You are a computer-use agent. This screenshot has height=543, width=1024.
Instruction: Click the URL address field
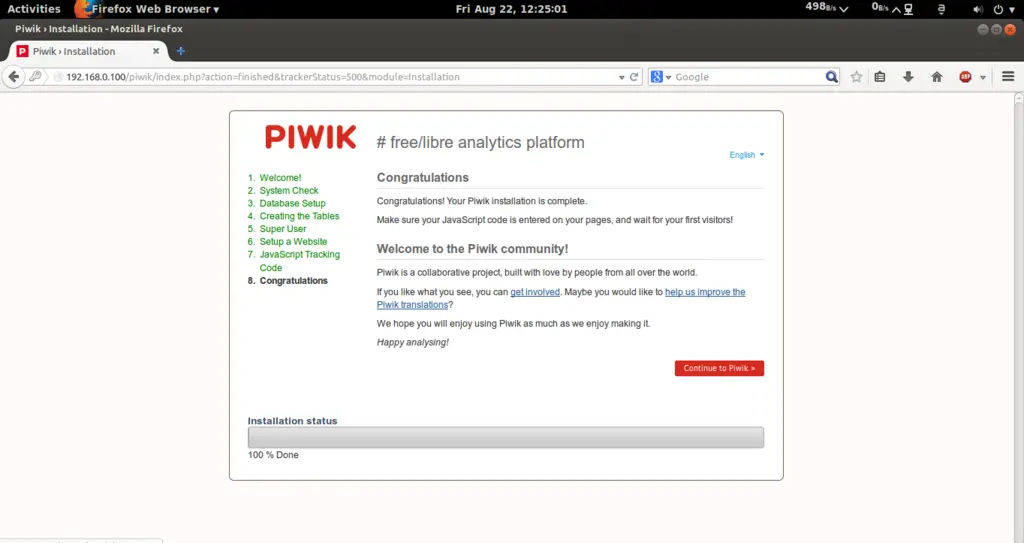[340, 76]
